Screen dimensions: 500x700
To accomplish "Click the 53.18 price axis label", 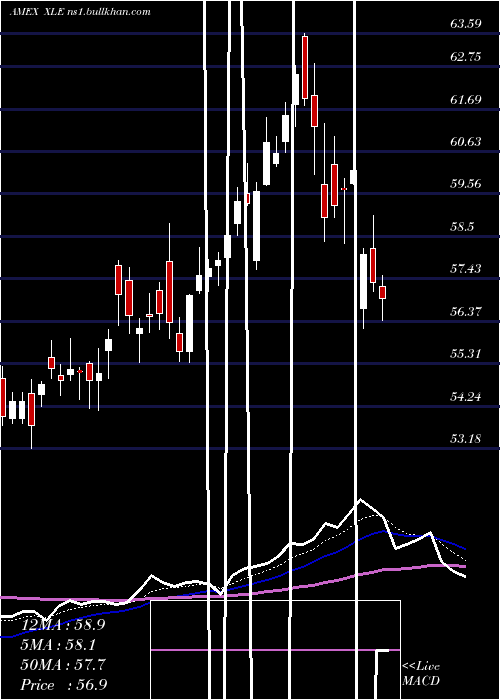I will (x=466, y=438).
